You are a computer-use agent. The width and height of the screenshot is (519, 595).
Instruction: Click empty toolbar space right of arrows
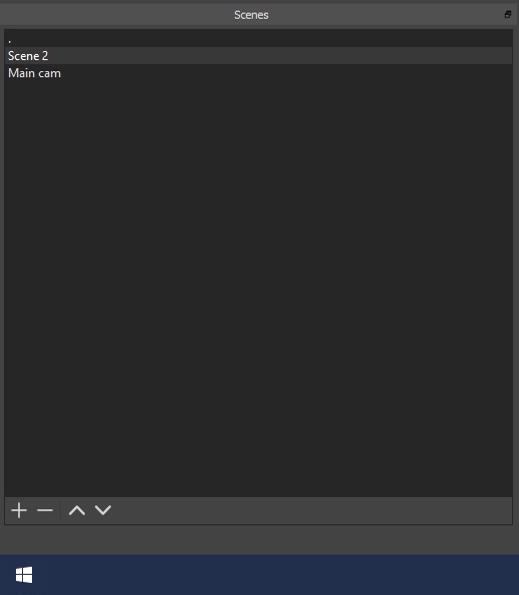pyautogui.click(x=313, y=510)
